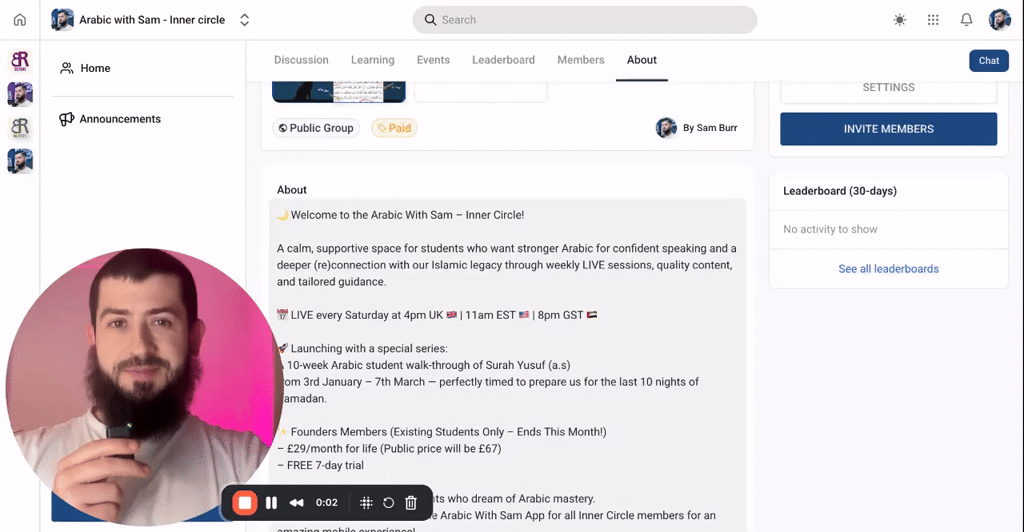This screenshot has height=532, width=1024.
Task: Click the Public Group badge
Action: [x=316, y=128]
